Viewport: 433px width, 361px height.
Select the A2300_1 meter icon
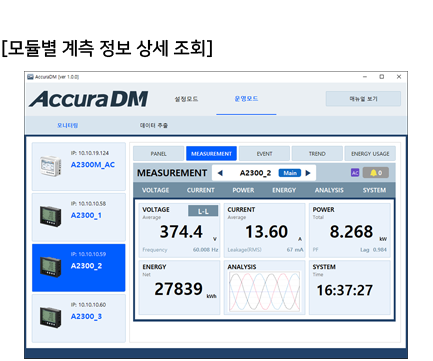[x=51, y=216]
